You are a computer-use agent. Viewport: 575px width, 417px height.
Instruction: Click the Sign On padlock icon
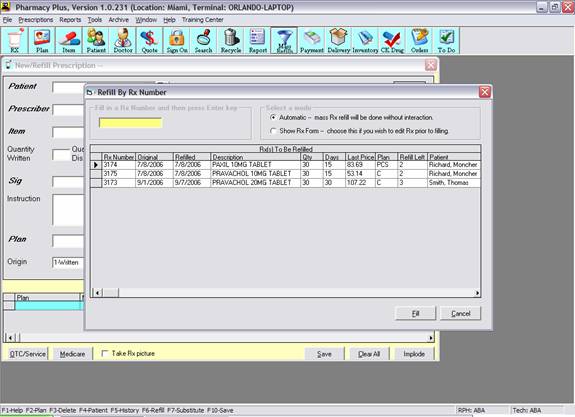click(177, 40)
